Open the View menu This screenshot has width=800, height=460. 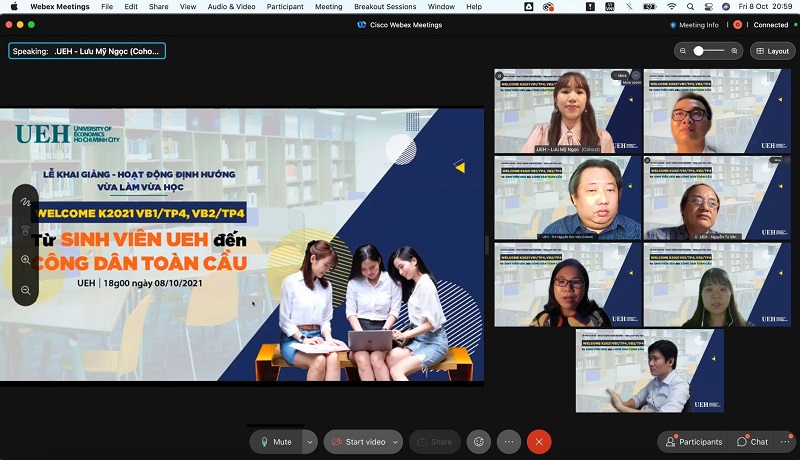click(188, 7)
